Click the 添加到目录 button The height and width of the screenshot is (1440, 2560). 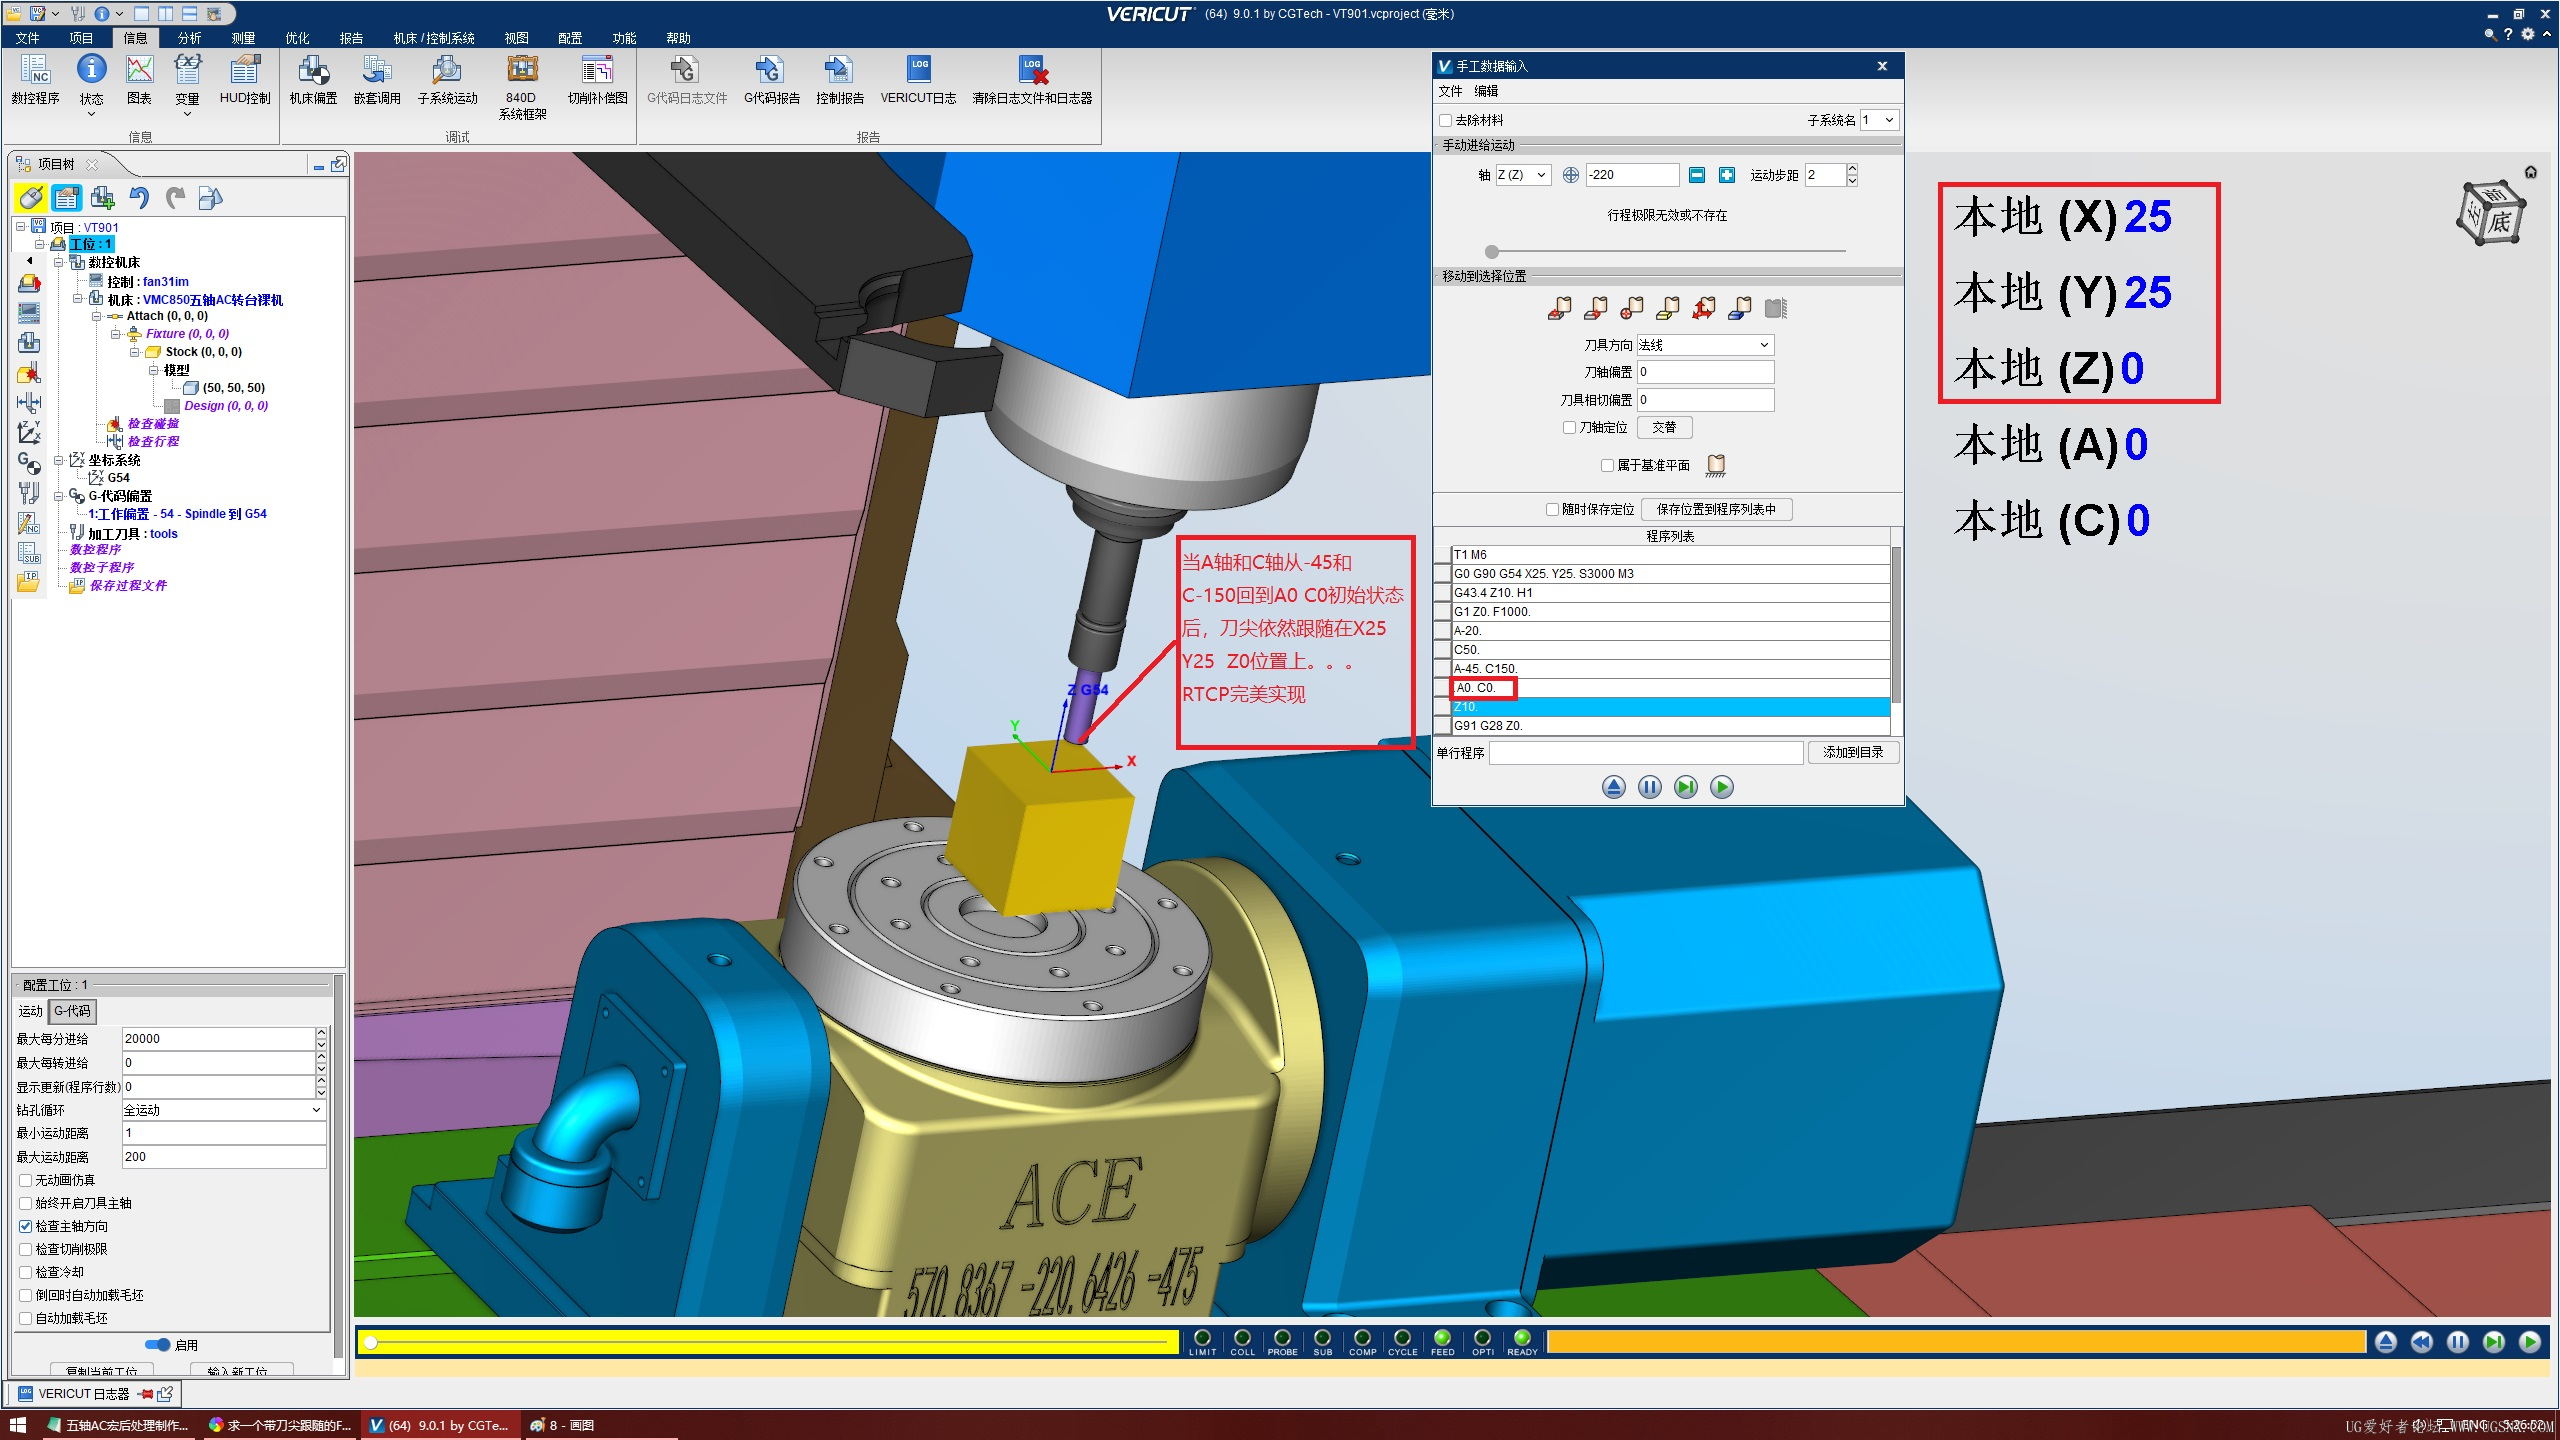[x=1852, y=752]
